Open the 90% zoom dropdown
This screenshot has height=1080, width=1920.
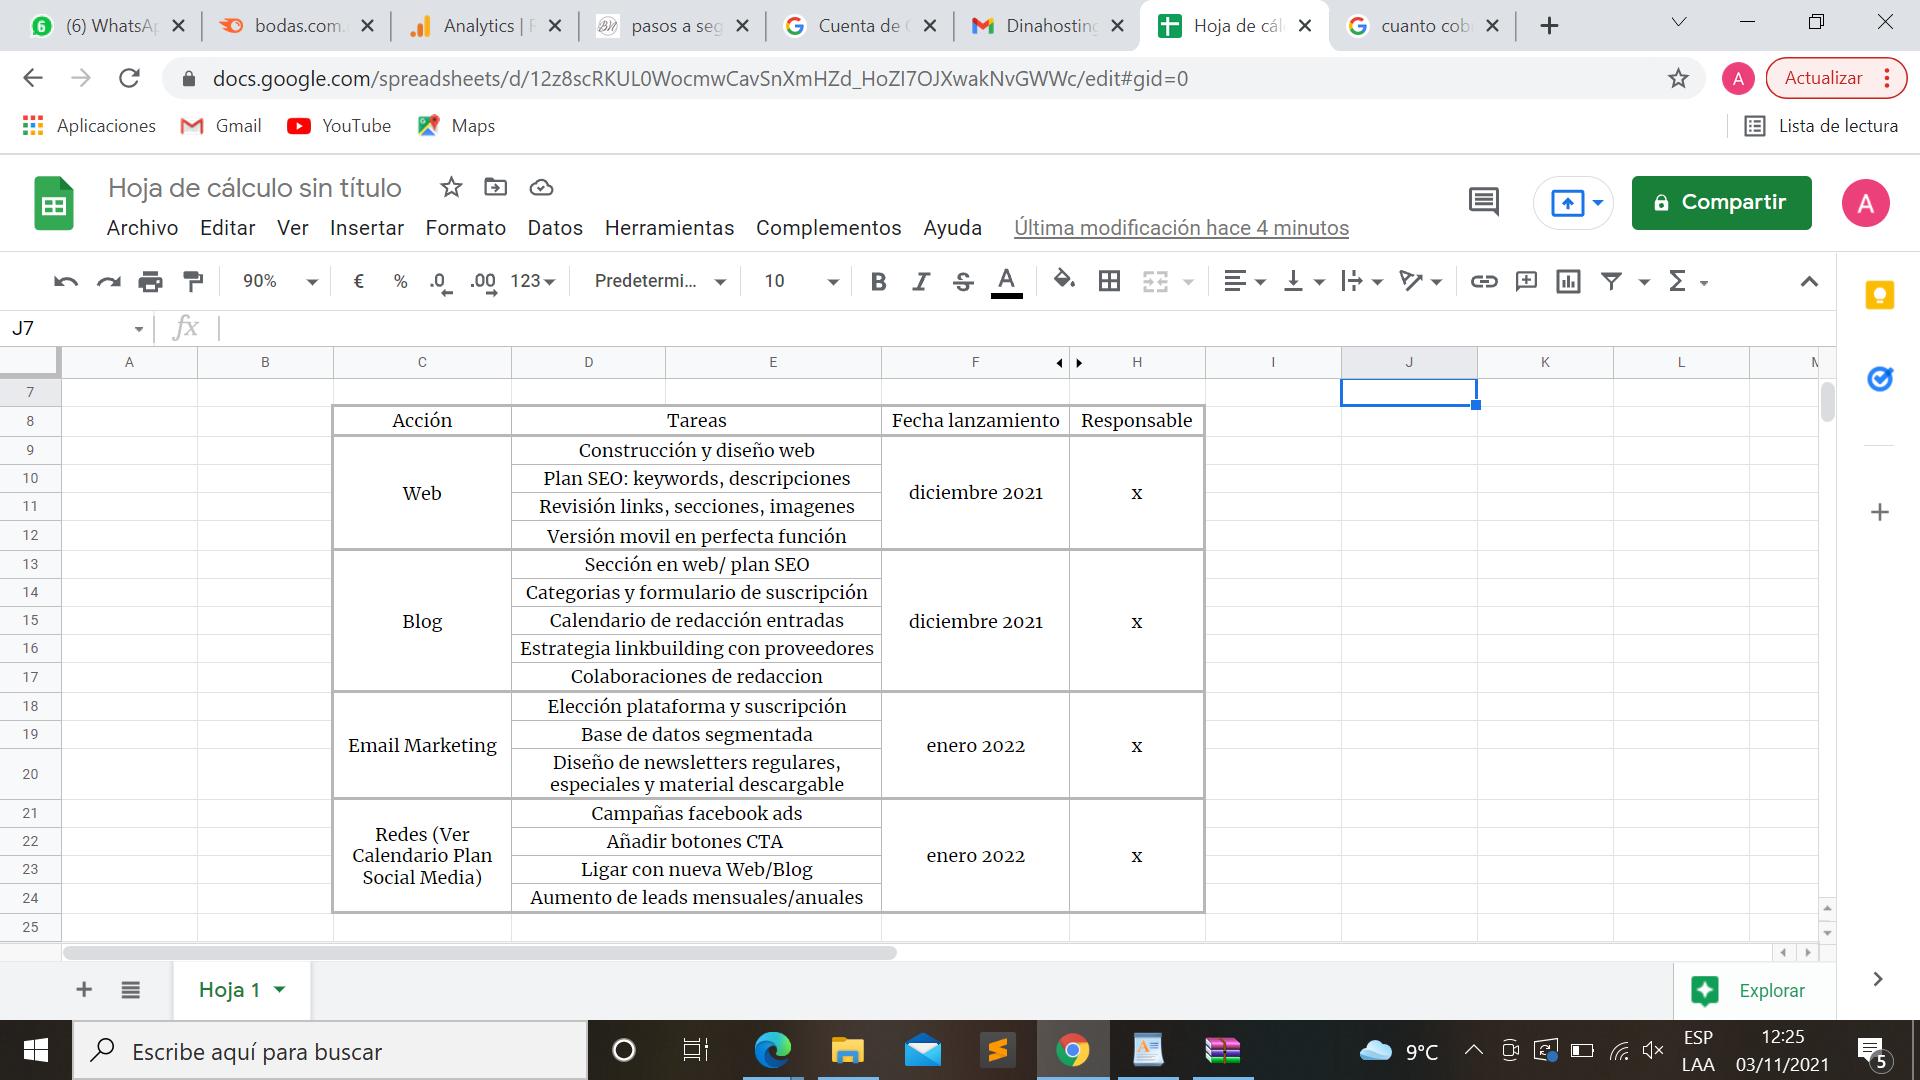[279, 282]
